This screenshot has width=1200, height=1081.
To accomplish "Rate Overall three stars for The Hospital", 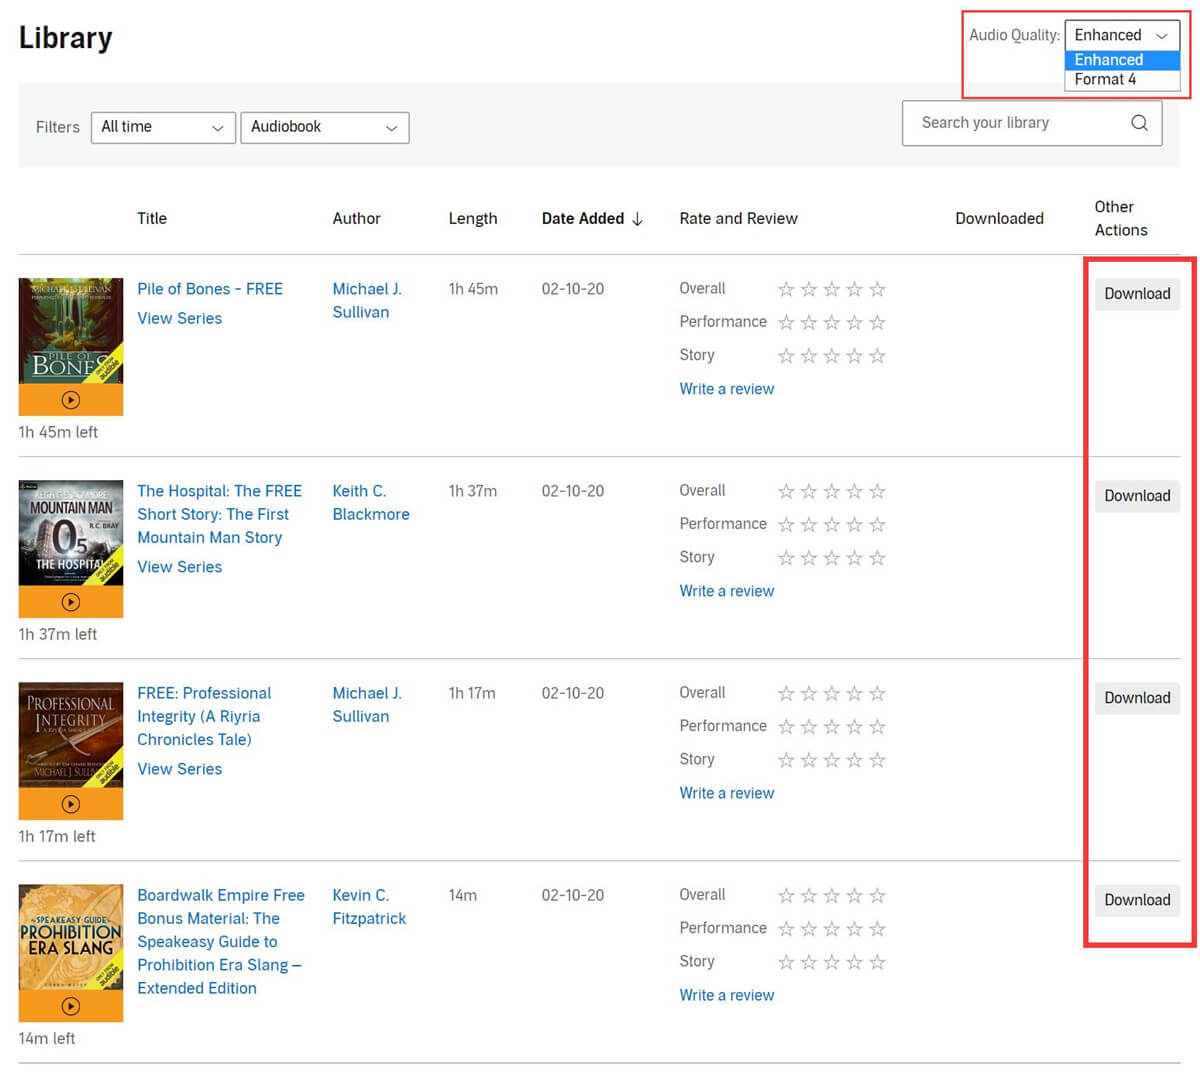I will click(832, 491).
